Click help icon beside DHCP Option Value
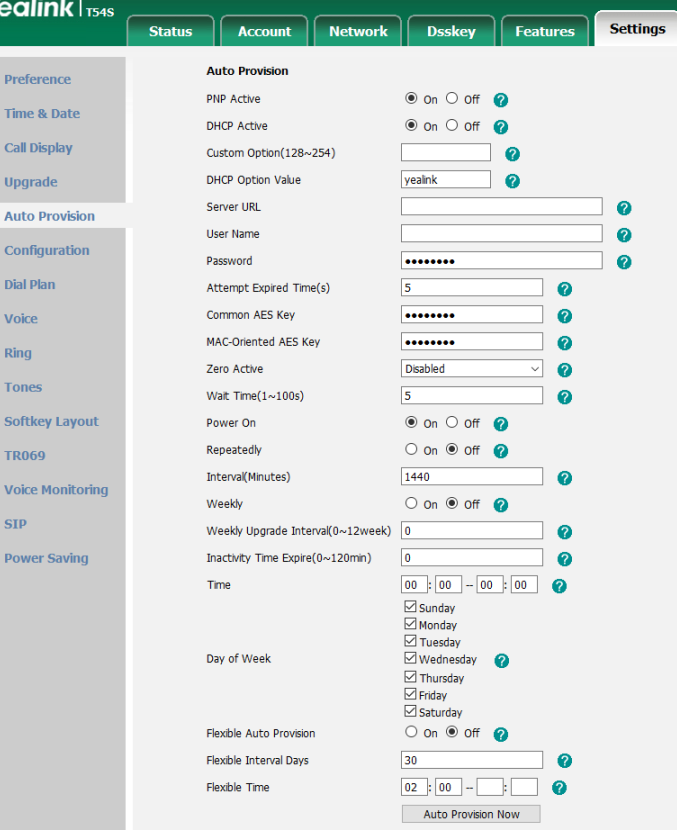The image size is (677, 830). click(512, 181)
